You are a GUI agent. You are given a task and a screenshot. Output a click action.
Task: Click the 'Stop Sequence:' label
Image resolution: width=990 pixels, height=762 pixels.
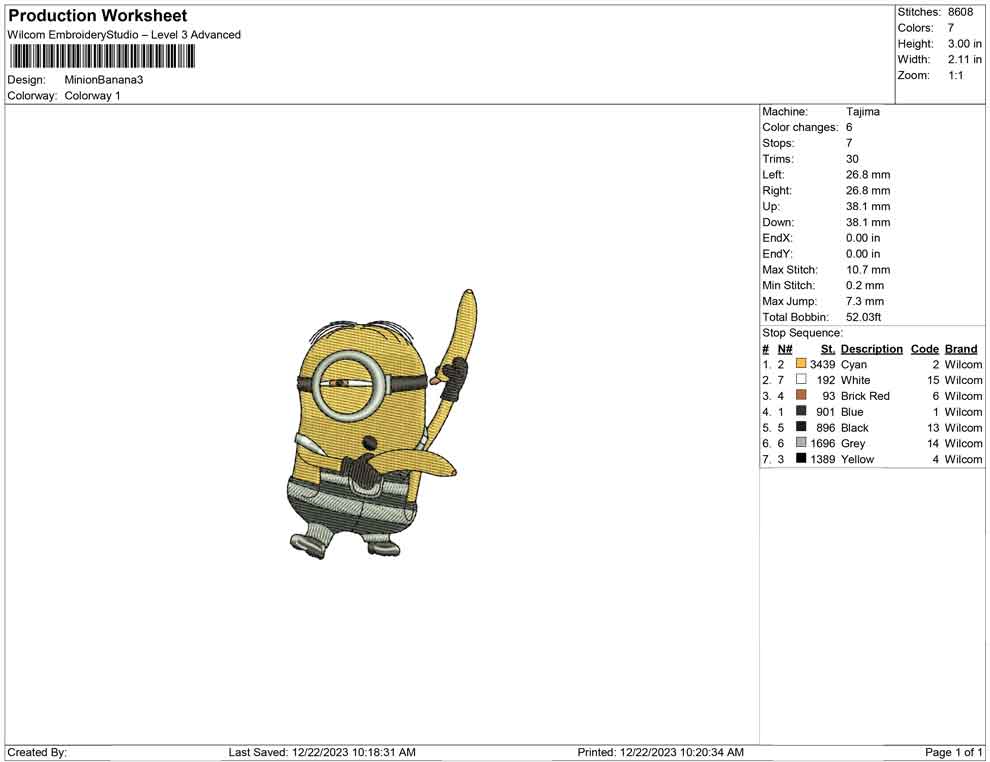[x=802, y=333]
